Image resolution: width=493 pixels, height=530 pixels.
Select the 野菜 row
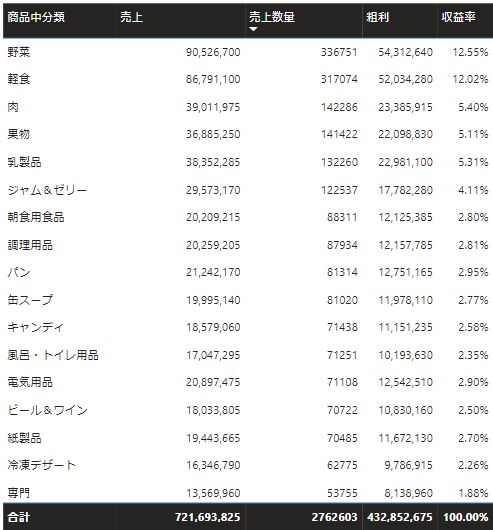coord(248,52)
